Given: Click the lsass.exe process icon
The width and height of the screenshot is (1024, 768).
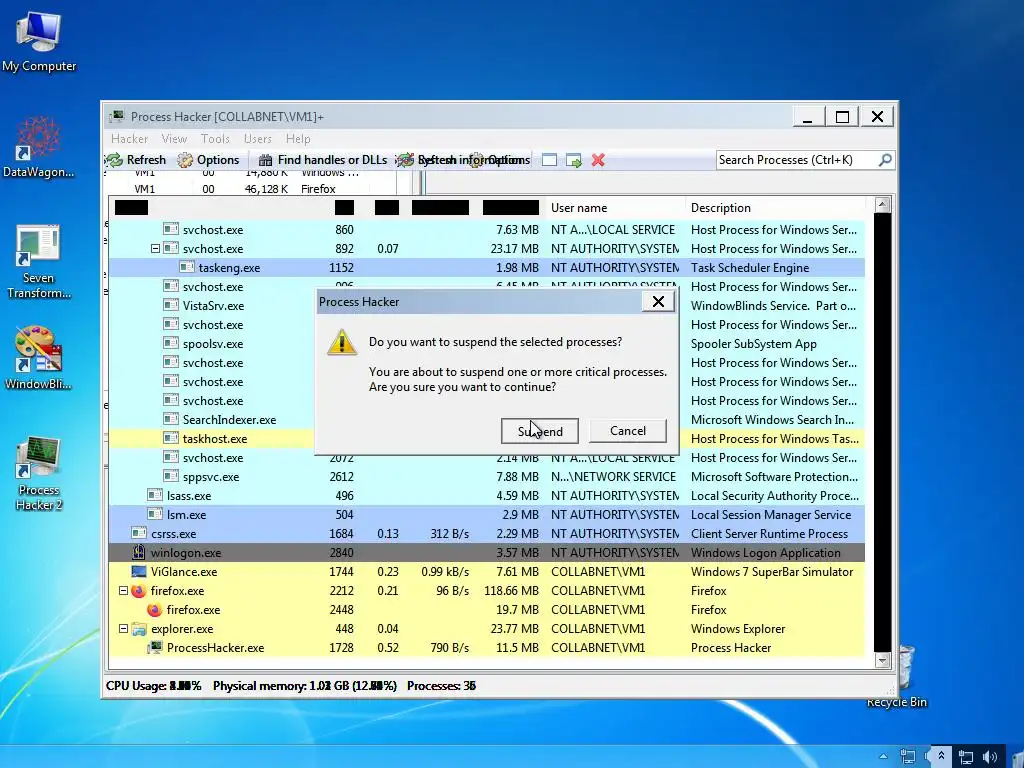Looking at the screenshot, I should coord(155,495).
